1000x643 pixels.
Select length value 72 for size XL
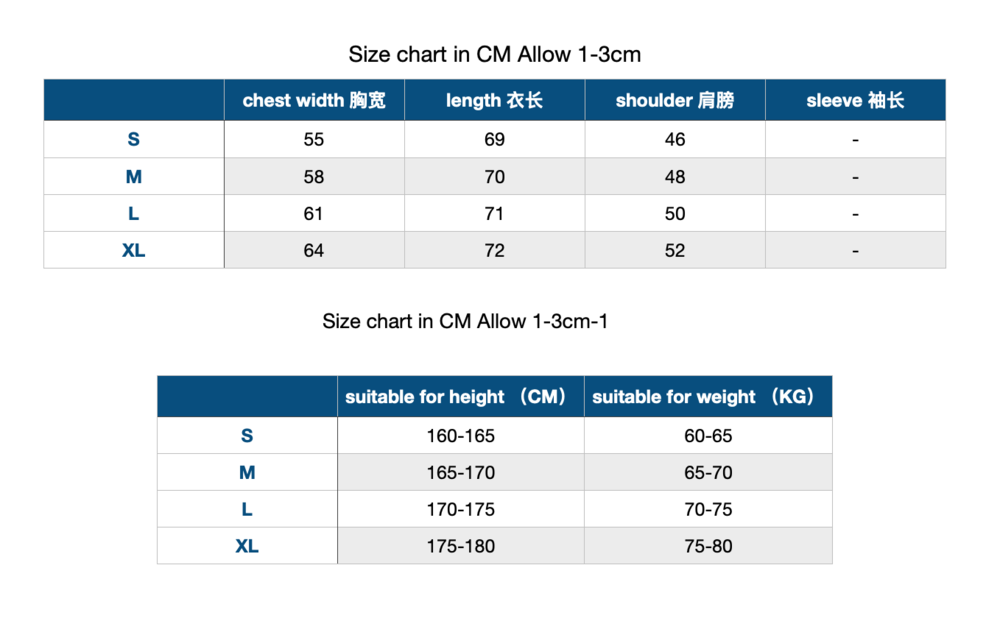(x=494, y=250)
